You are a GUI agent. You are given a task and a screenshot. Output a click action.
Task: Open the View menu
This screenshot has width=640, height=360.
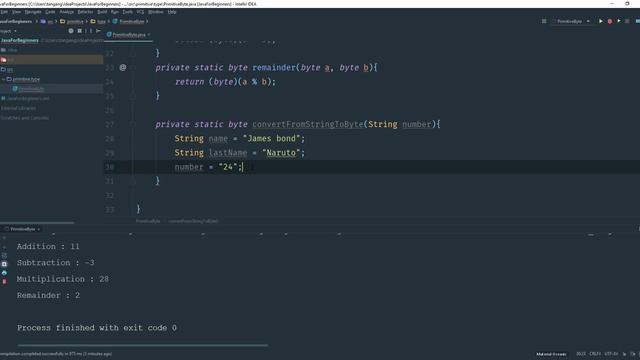coord(16,12)
